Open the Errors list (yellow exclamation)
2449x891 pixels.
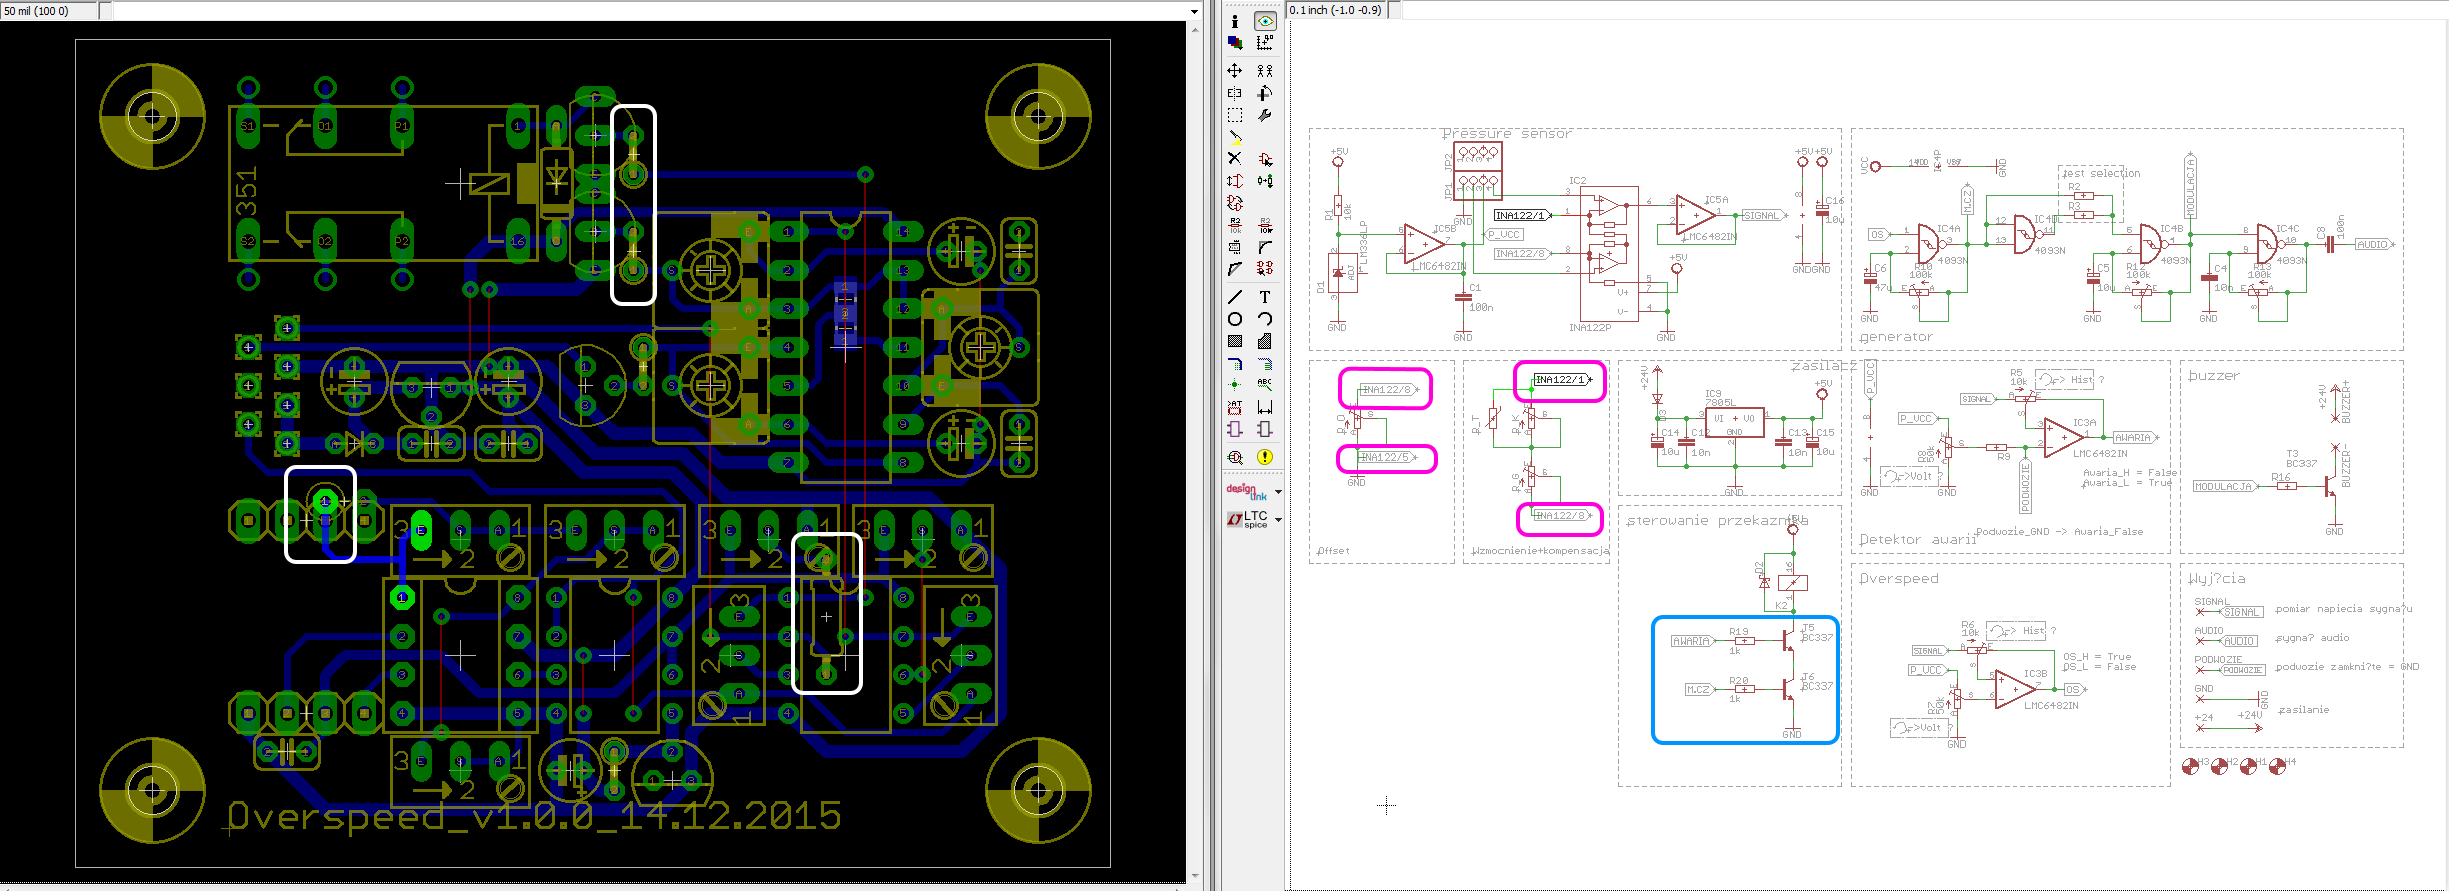tap(1265, 457)
